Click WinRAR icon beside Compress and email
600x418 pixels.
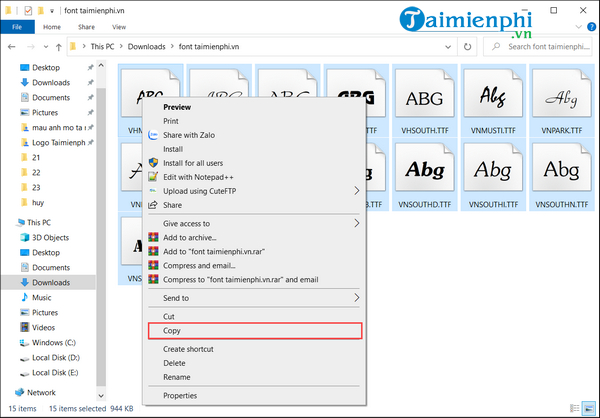[153, 265]
